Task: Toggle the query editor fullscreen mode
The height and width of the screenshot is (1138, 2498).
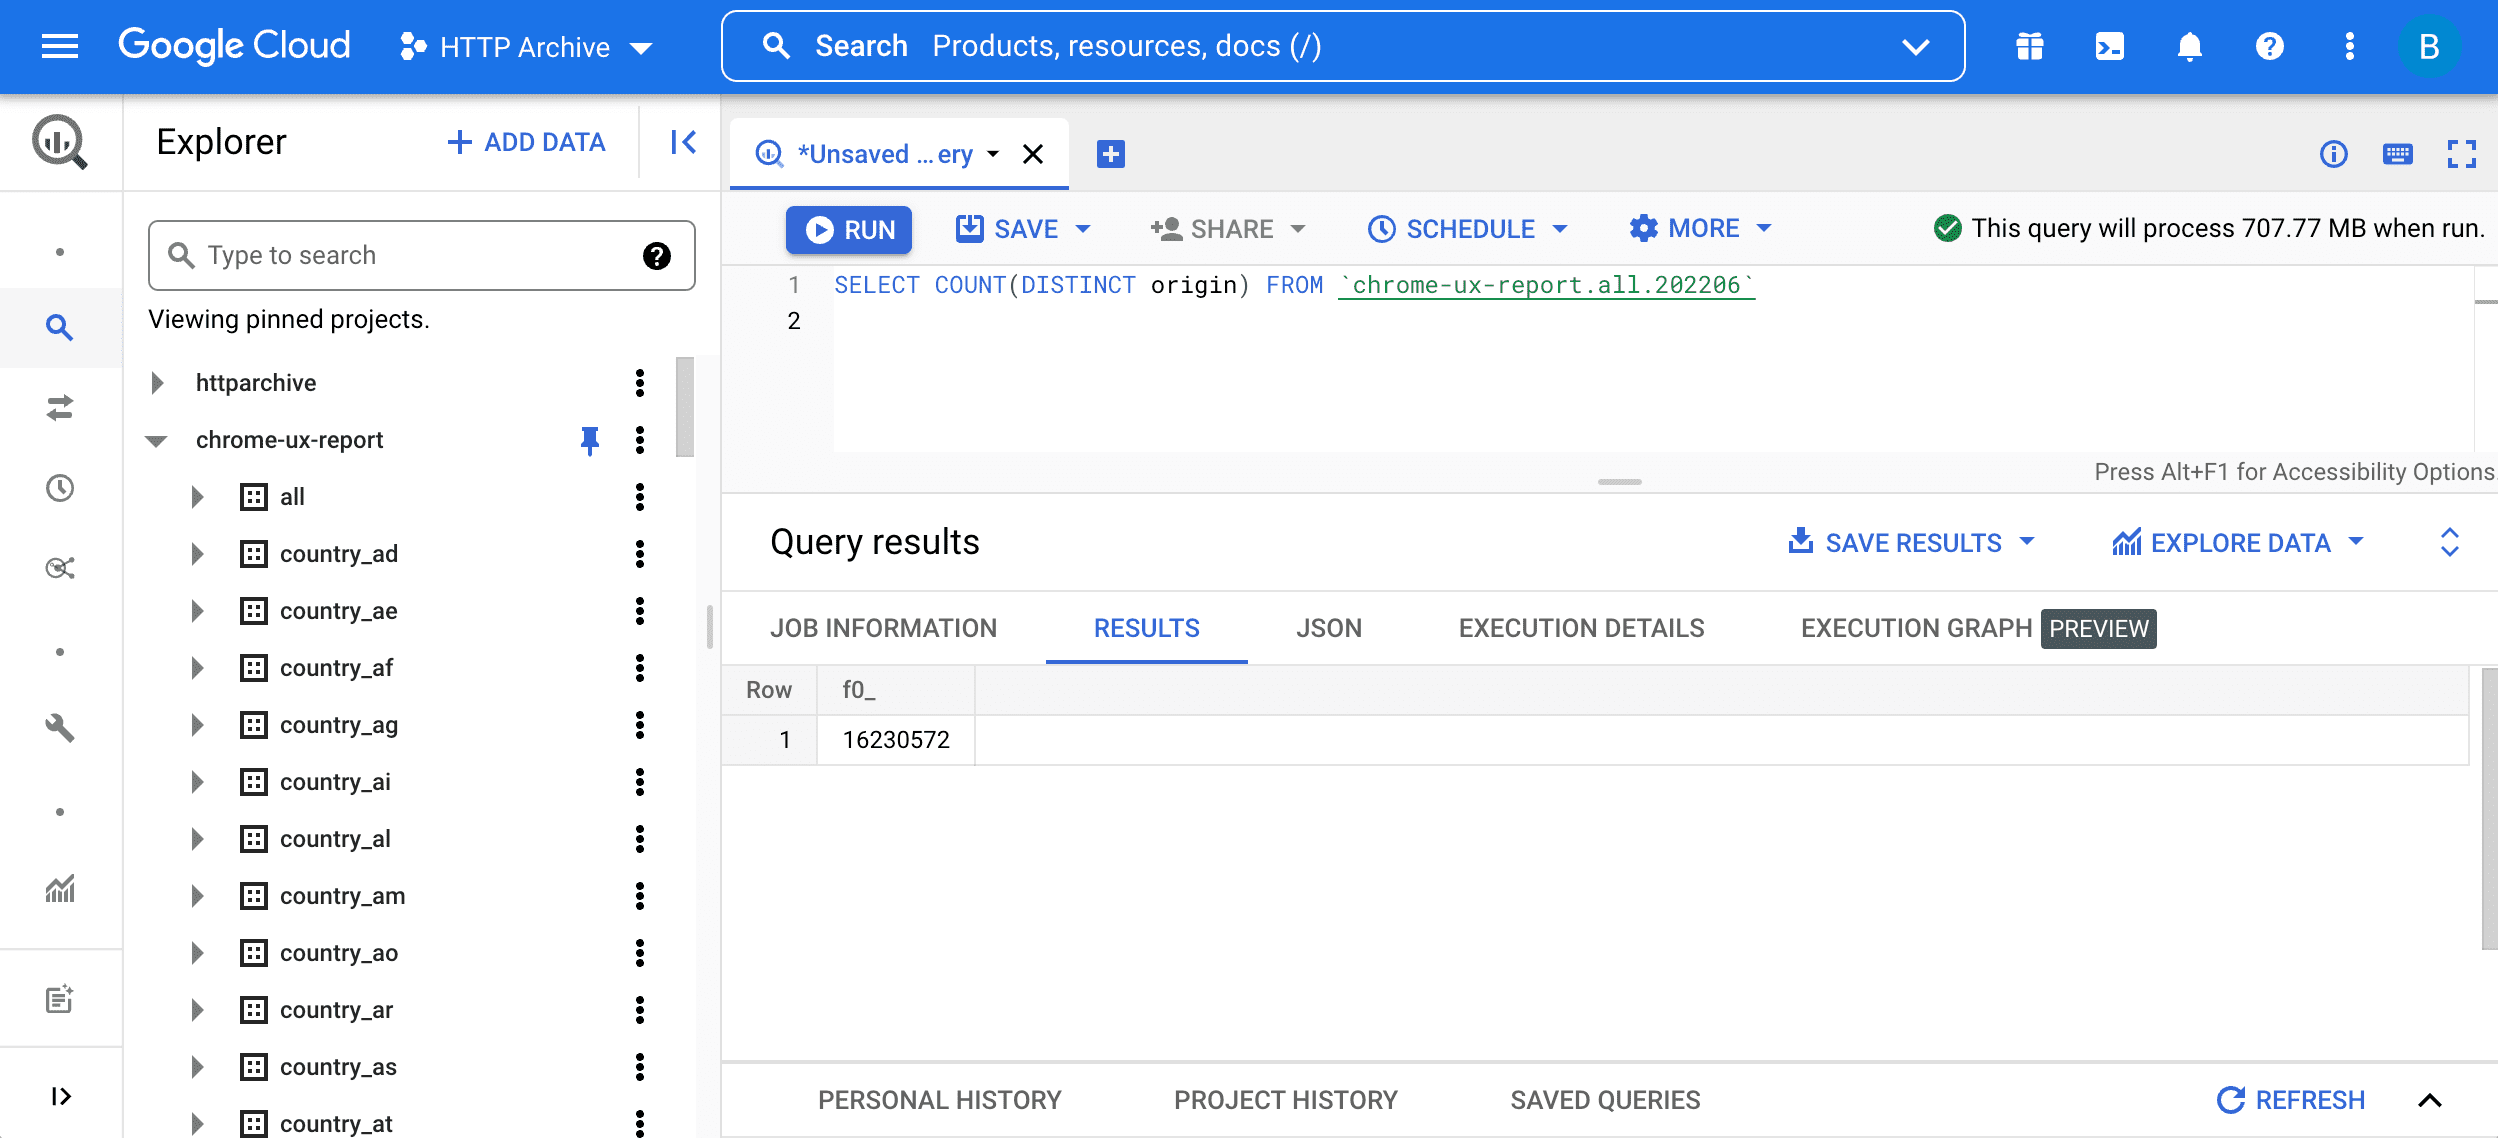Action: point(2463,153)
